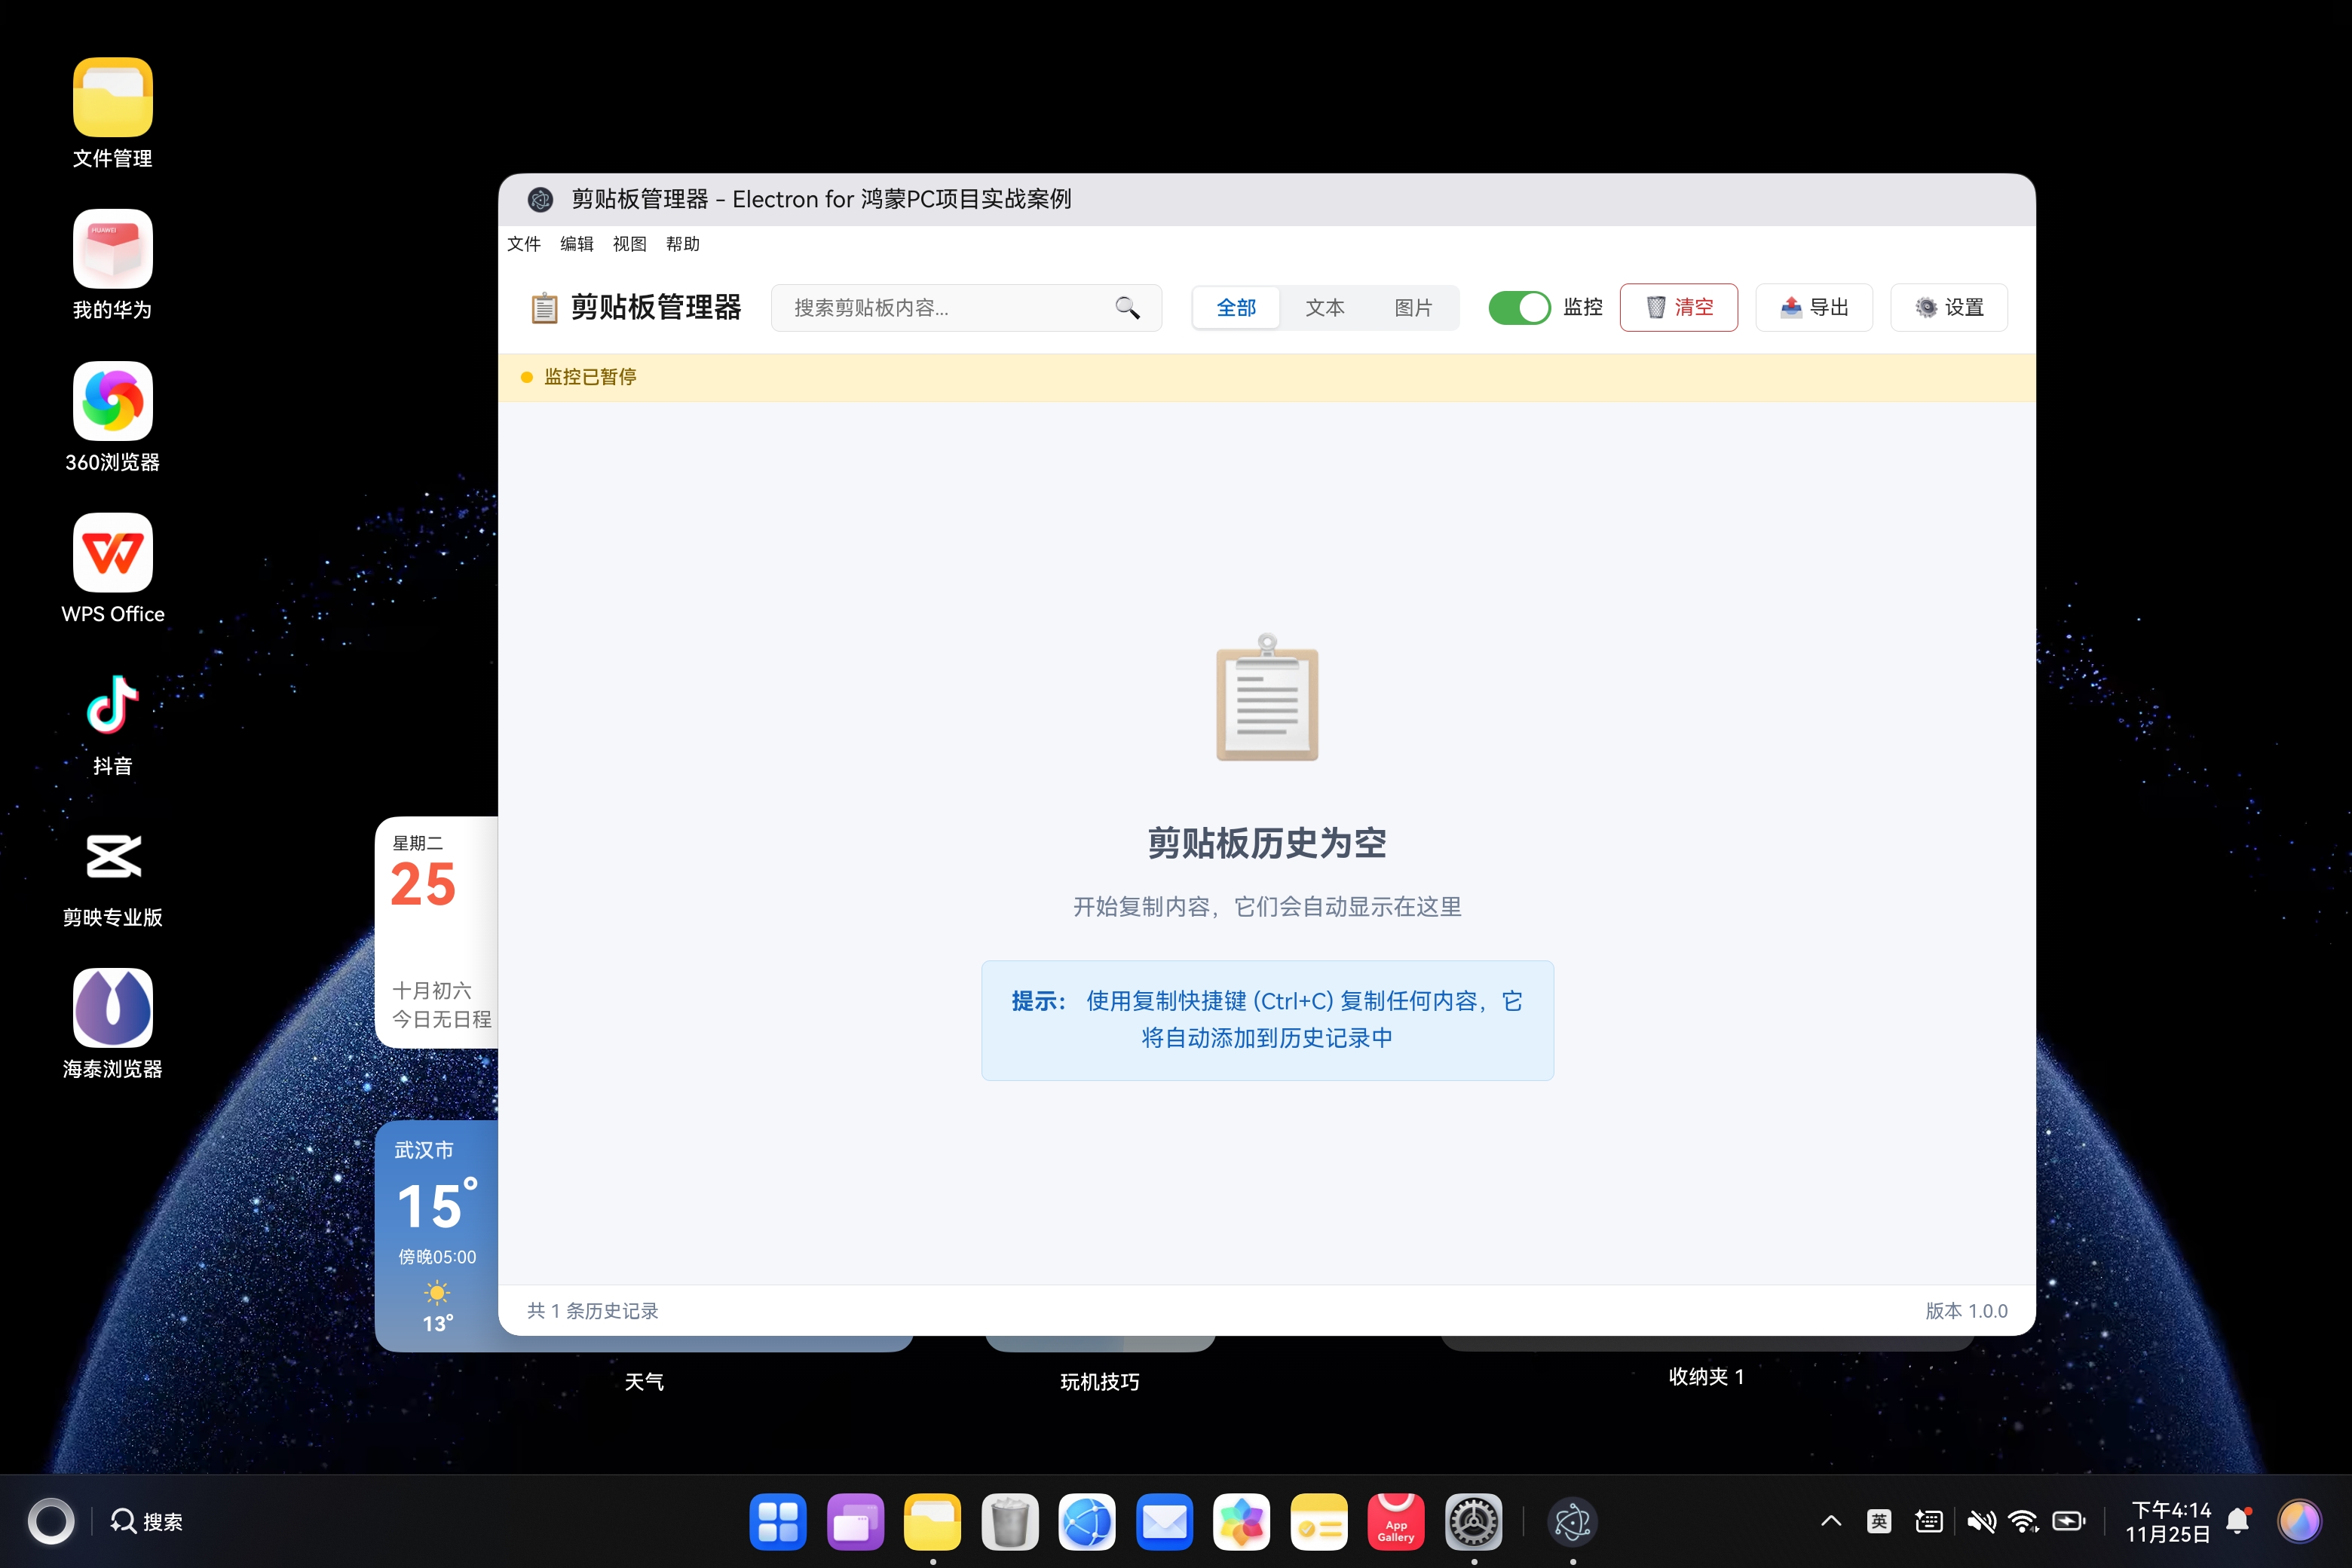Click the 导出 button to export clipboard history
The width and height of the screenshot is (2352, 1568).
[1814, 308]
